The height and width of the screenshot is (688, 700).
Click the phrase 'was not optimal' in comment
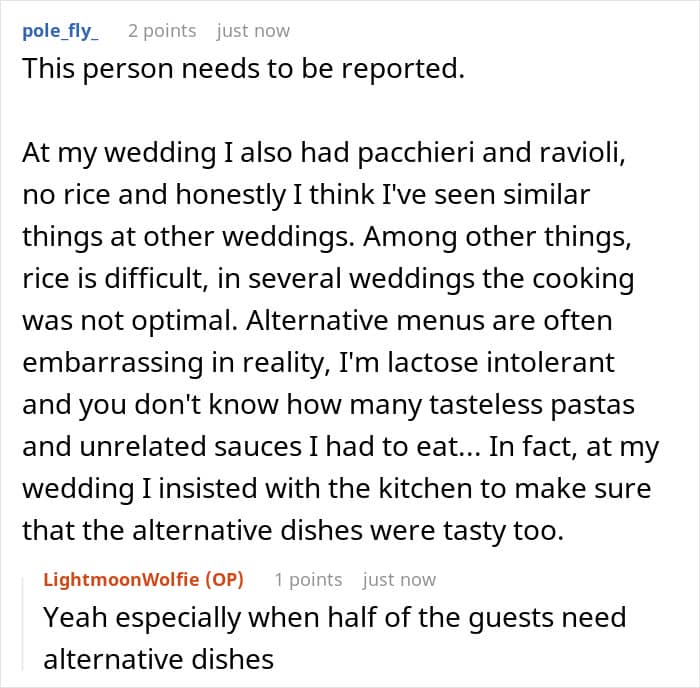(129, 321)
